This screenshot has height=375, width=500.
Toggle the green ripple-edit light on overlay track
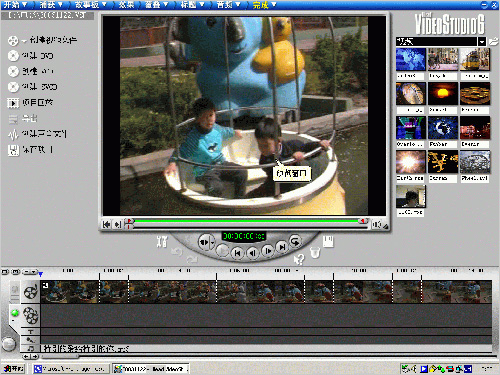coord(15,313)
